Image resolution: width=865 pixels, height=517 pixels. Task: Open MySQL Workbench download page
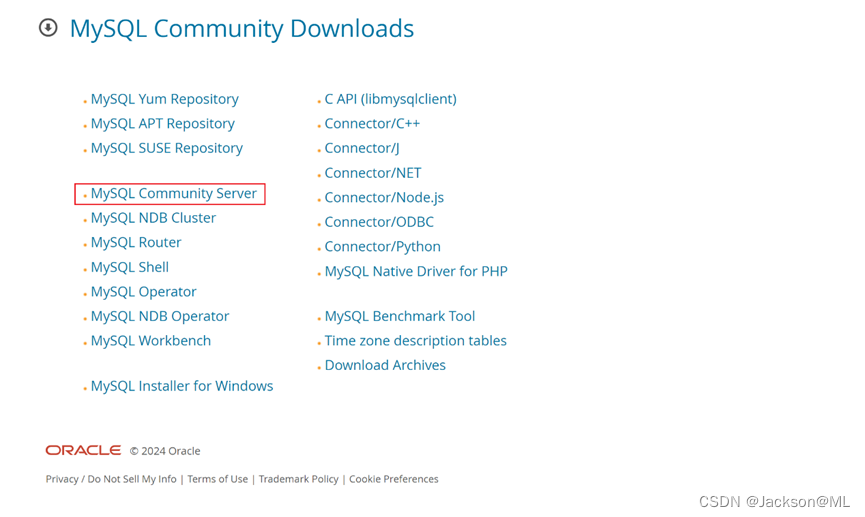151,340
